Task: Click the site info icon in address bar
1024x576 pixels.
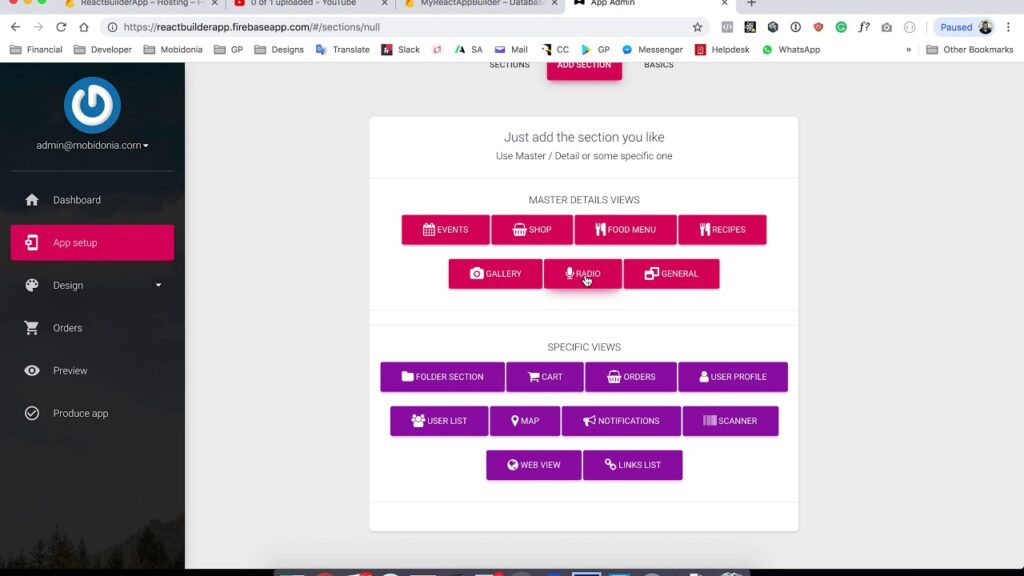Action: (x=112, y=27)
